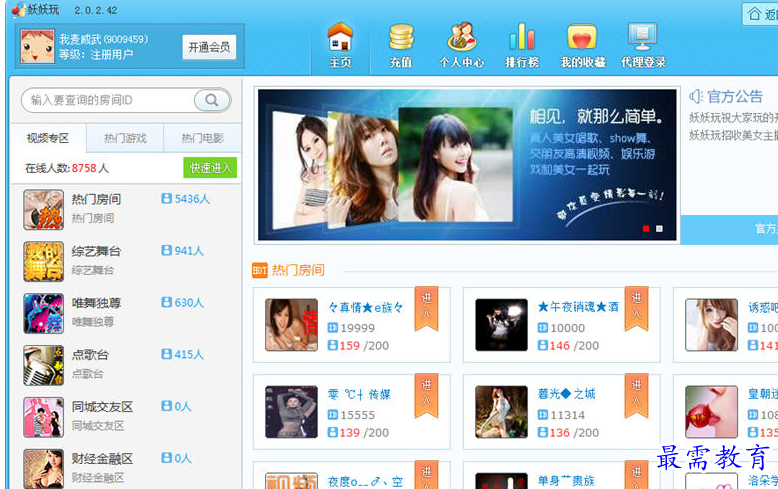Click the green 快速进入 button
This screenshot has height=489, width=778.
pyautogui.click(x=210, y=168)
